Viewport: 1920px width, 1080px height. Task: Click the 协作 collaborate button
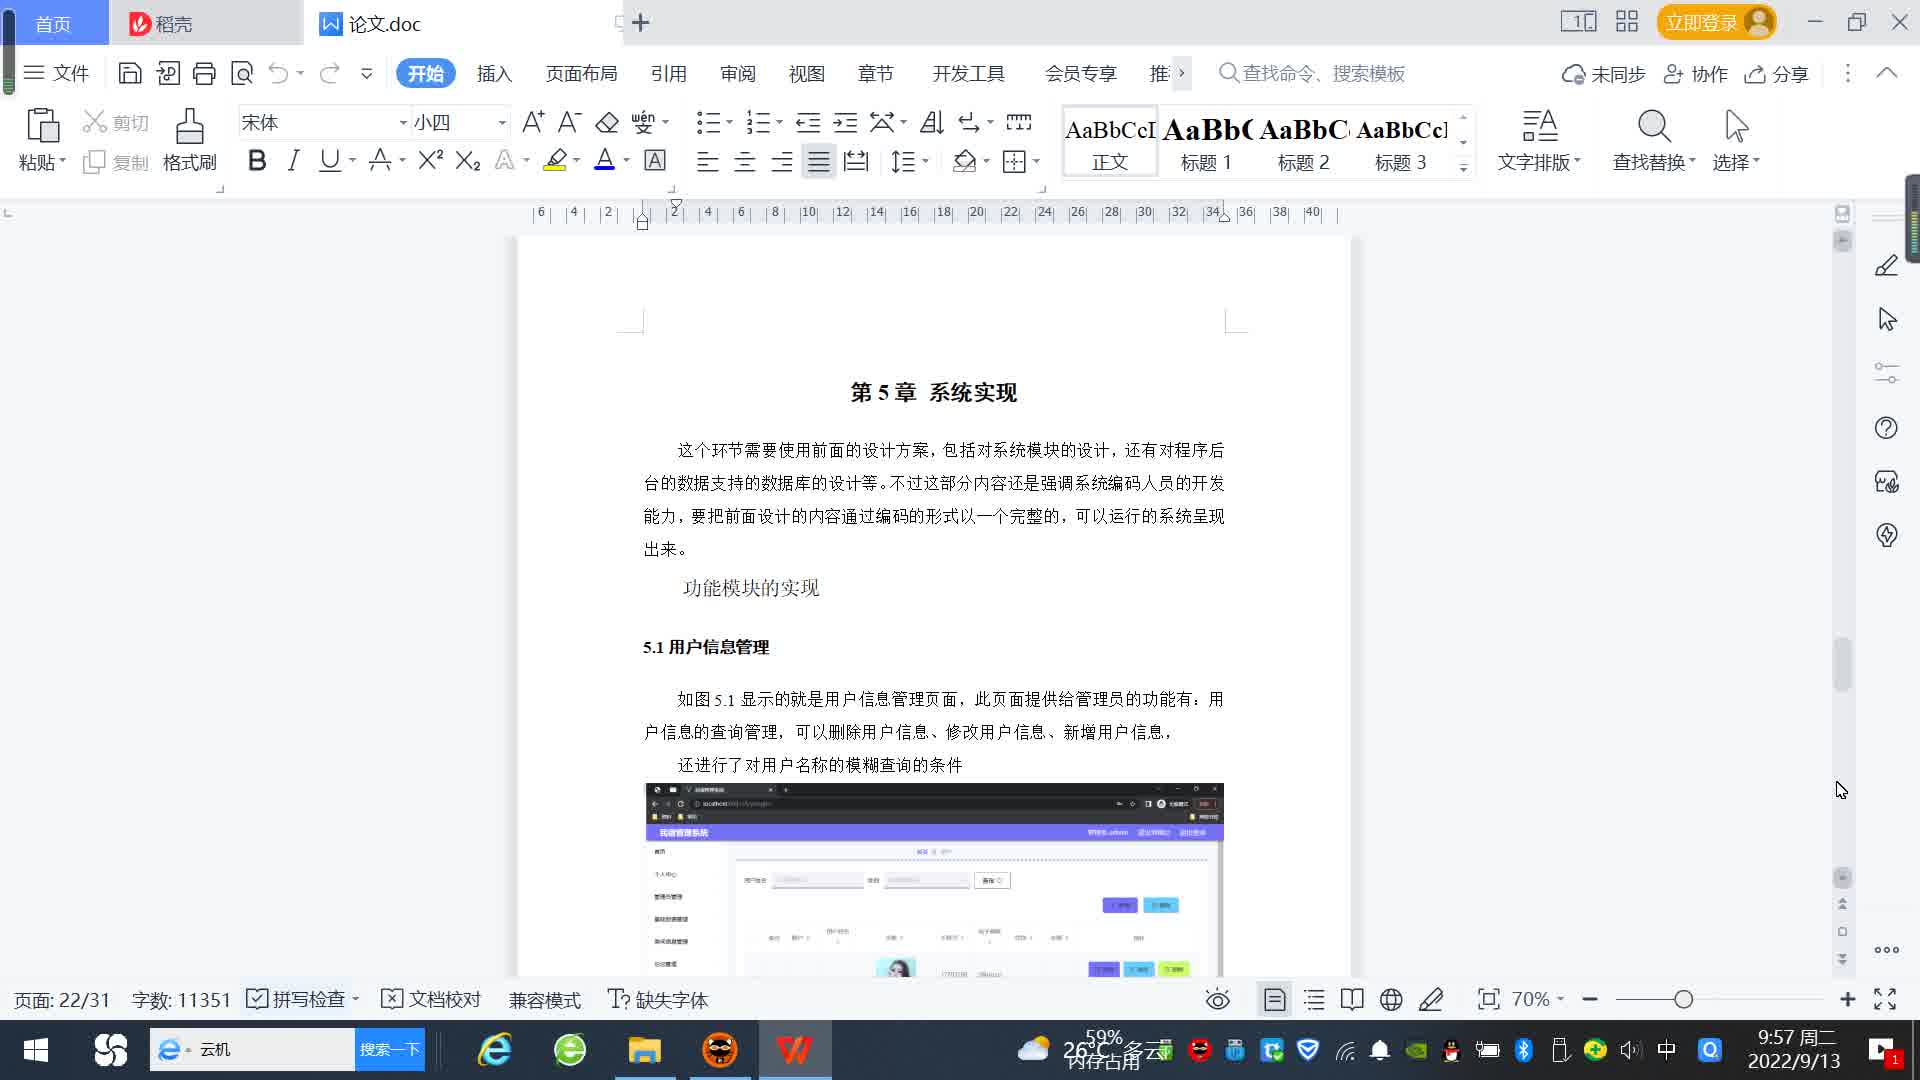pos(1695,74)
